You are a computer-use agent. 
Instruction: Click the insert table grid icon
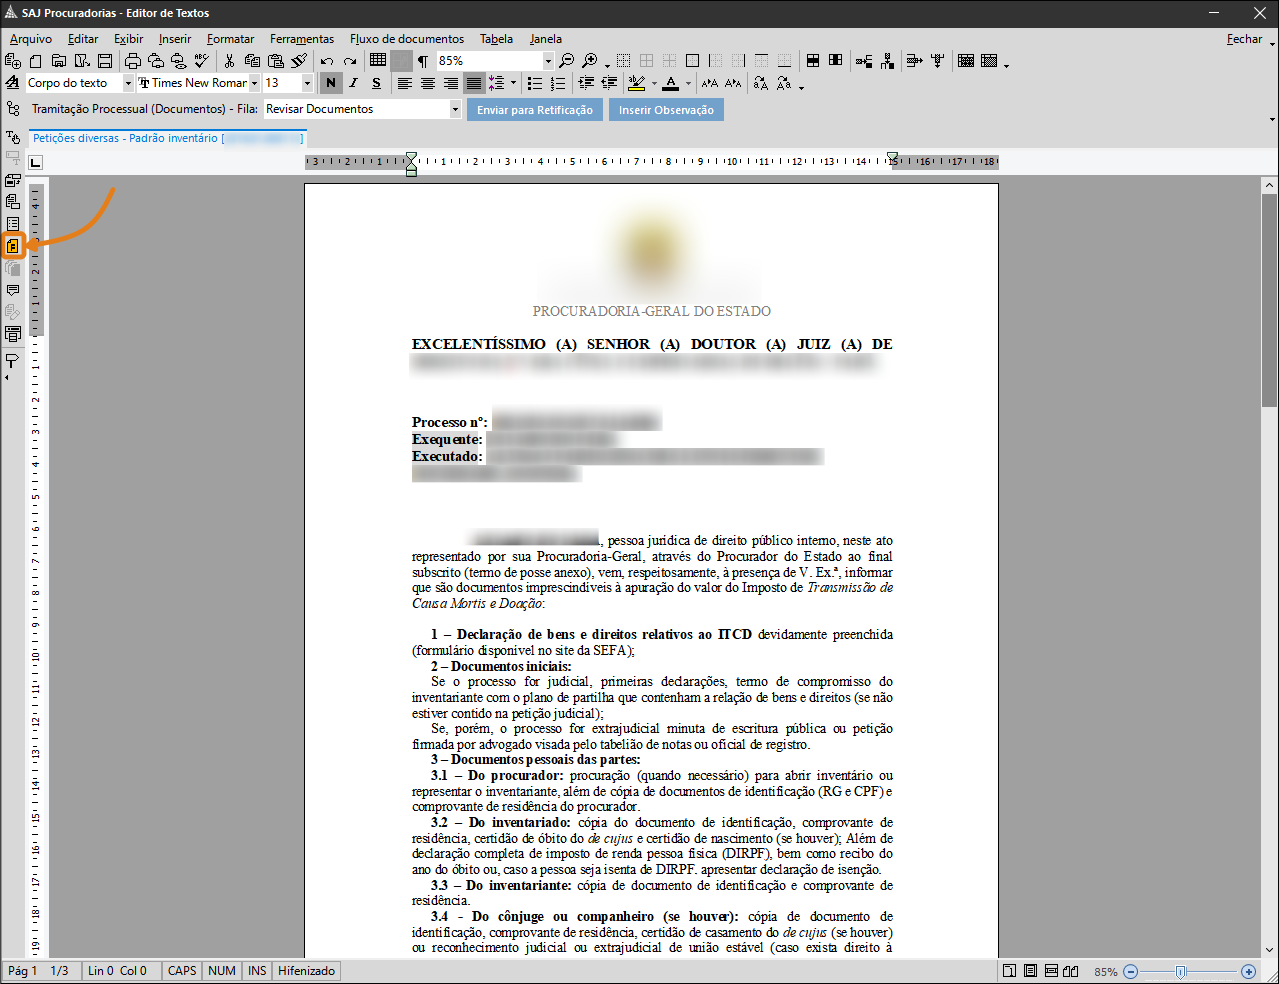point(378,61)
